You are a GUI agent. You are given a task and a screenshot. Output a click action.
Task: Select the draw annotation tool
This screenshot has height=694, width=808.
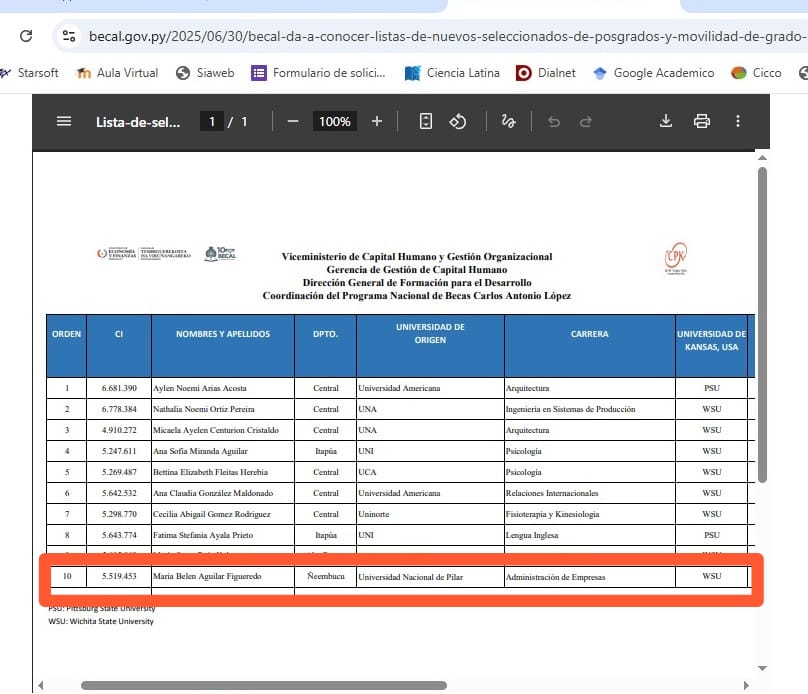point(508,122)
